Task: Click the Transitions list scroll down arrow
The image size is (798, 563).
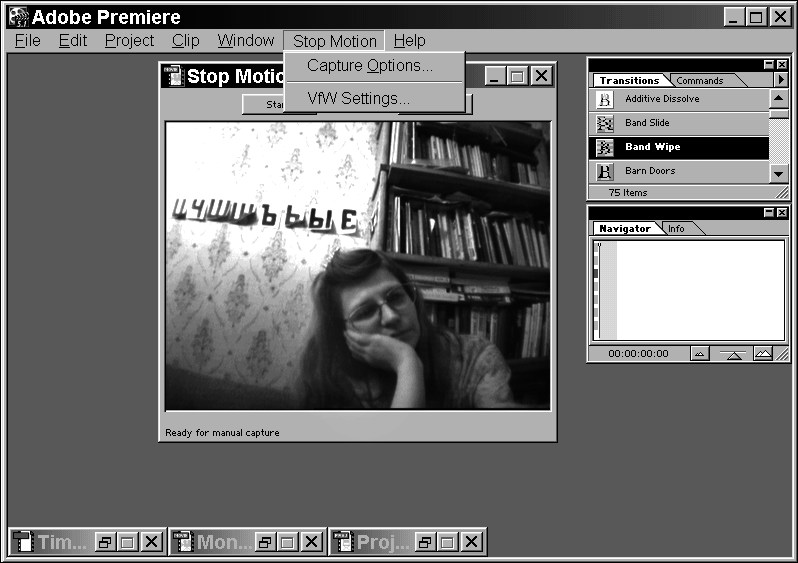Action: click(779, 174)
